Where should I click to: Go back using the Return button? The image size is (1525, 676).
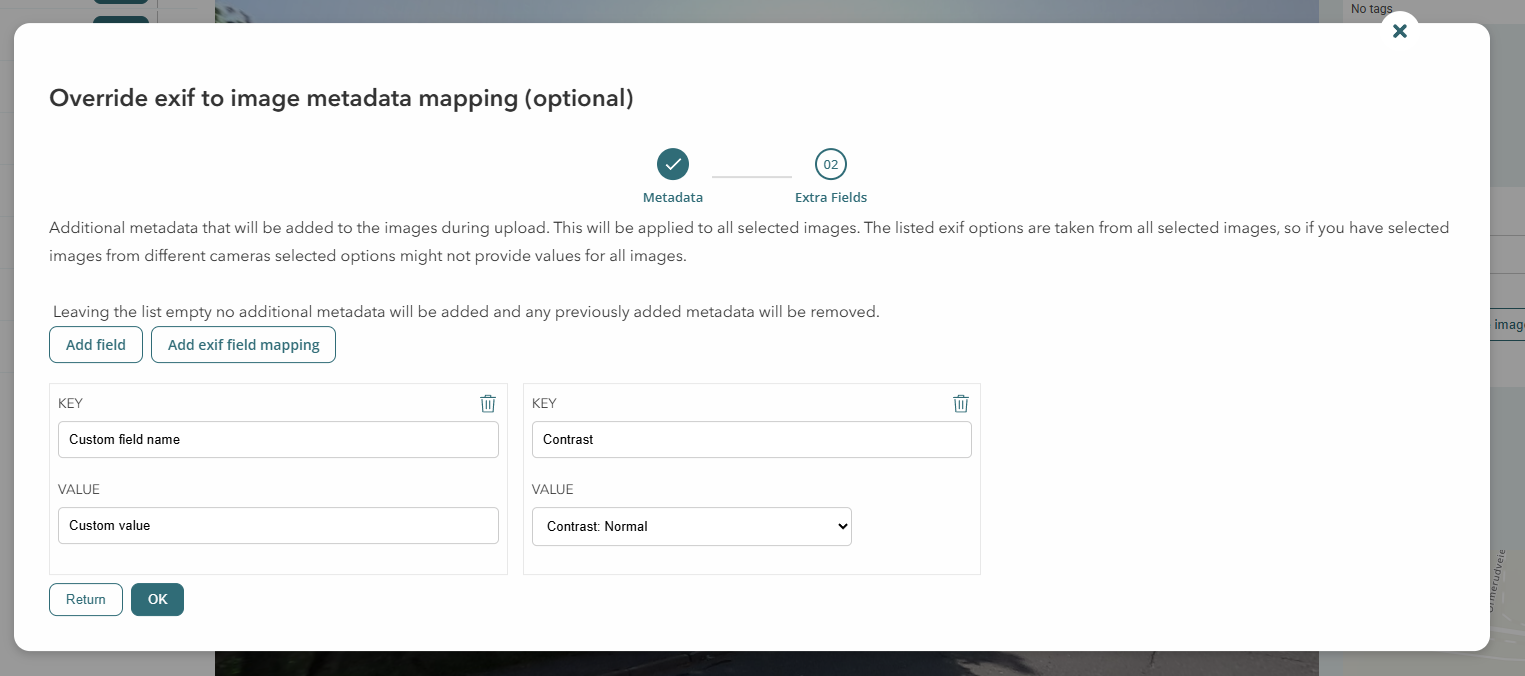coord(86,599)
